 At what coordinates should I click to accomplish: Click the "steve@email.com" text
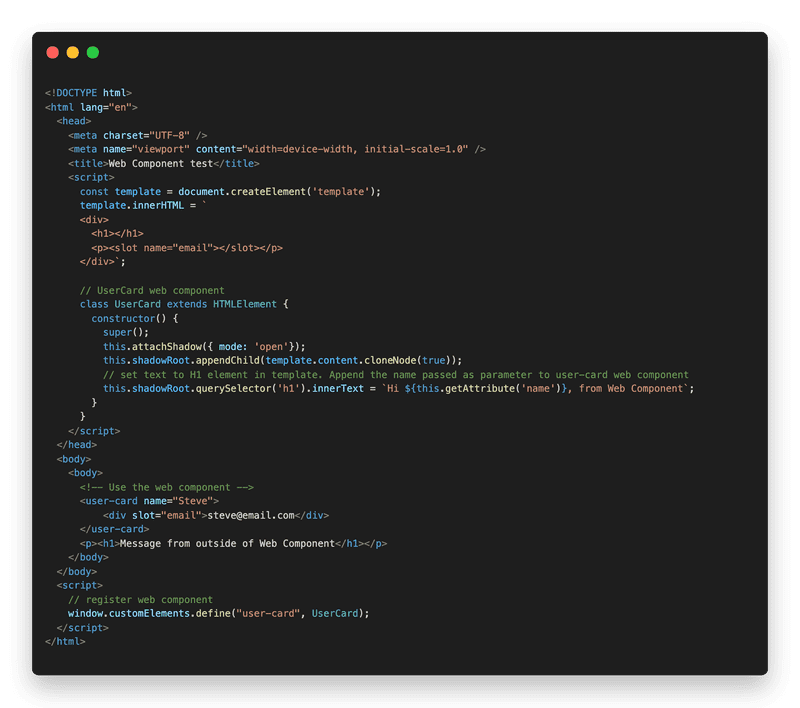pyautogui.click(x=251, y=515)
